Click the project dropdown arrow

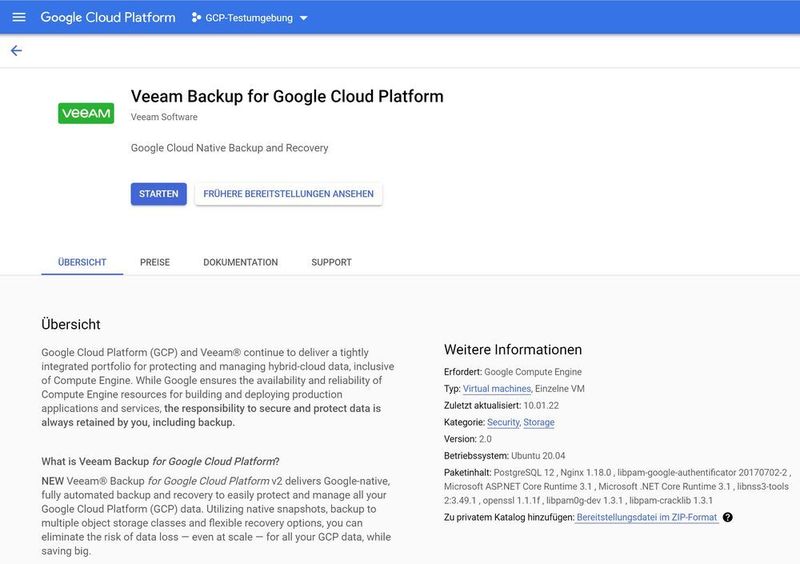[304, 18]
